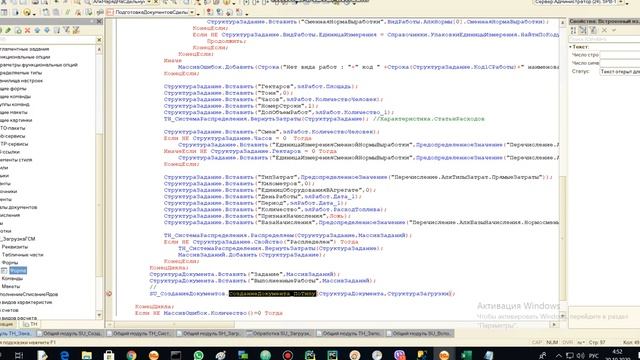The width and height of the screenshot is (640, 360).
Task: Select Общие команды in configuration tree
Action: pos(15,96)
